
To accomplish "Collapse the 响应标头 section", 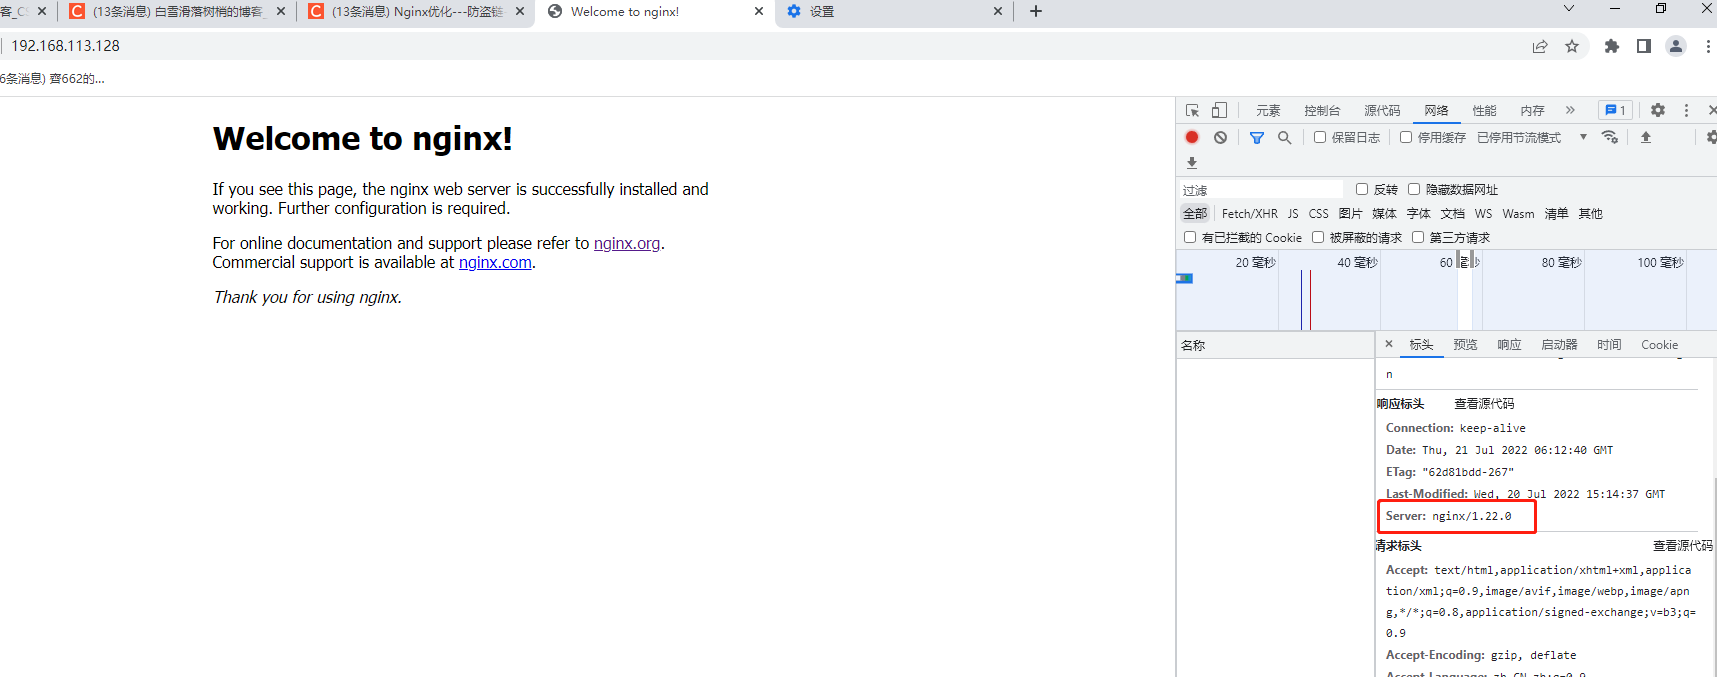I will pyautogui.click(x=1400, y=404).
